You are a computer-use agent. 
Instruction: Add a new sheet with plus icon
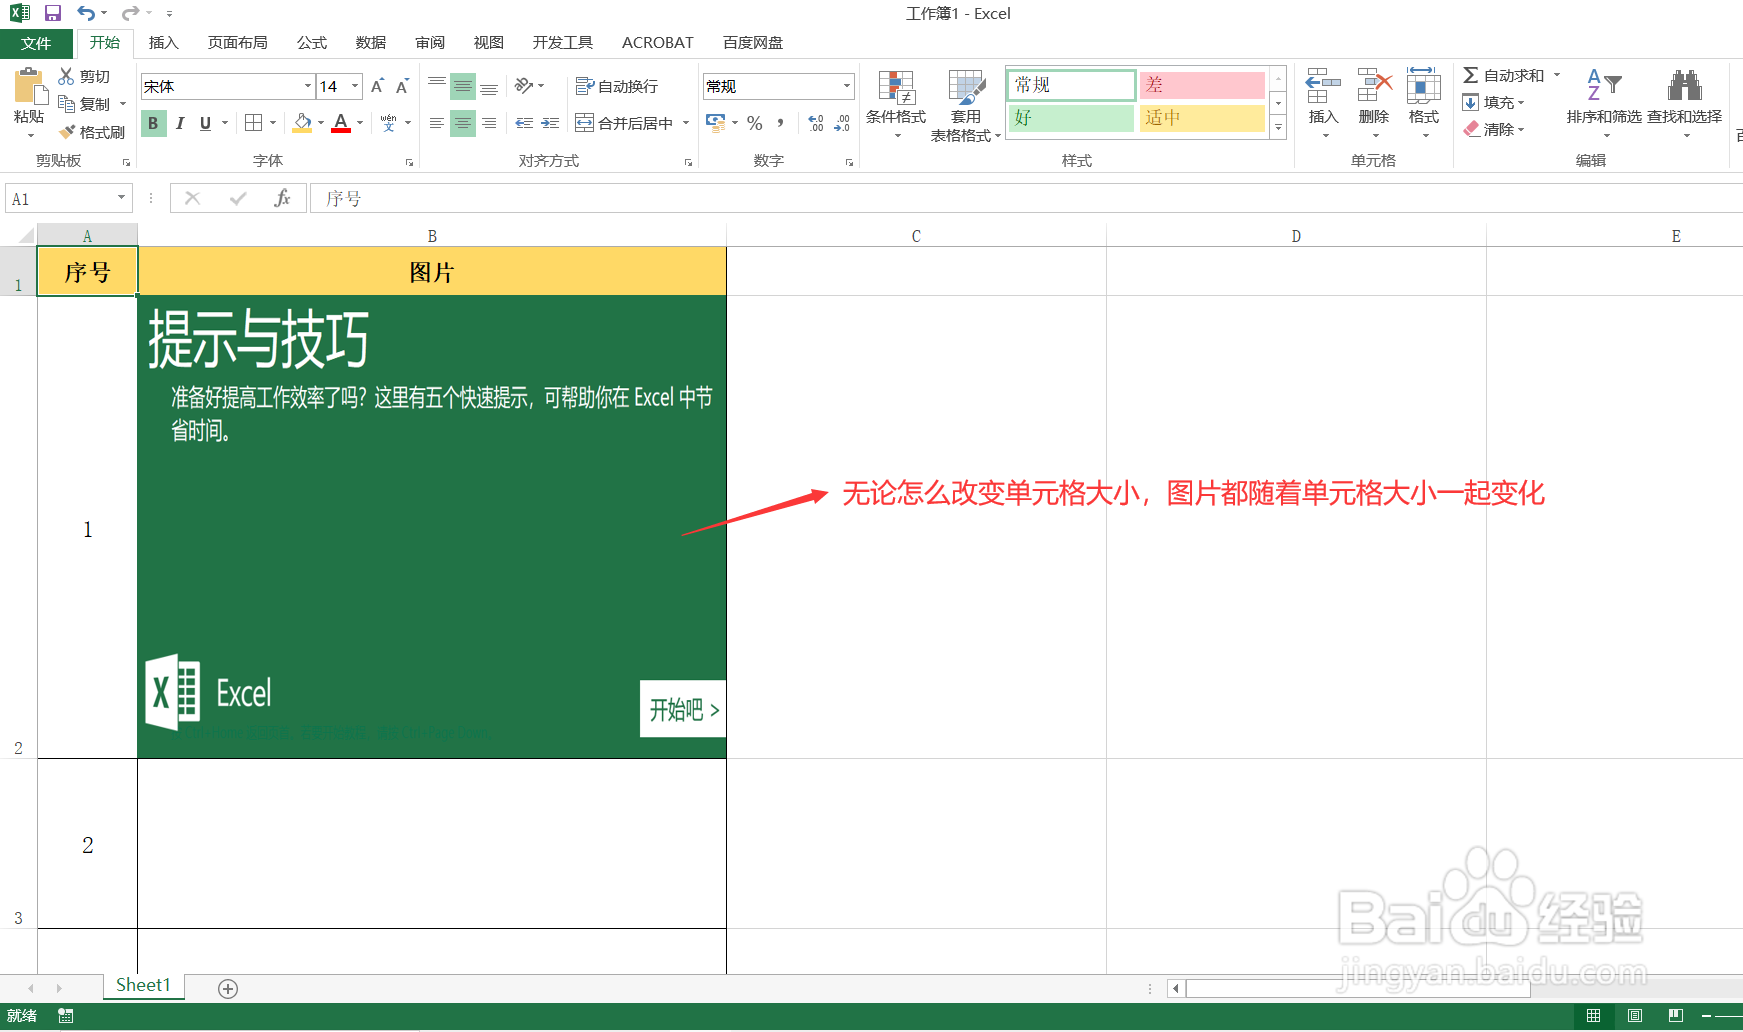tap(228, 988)
